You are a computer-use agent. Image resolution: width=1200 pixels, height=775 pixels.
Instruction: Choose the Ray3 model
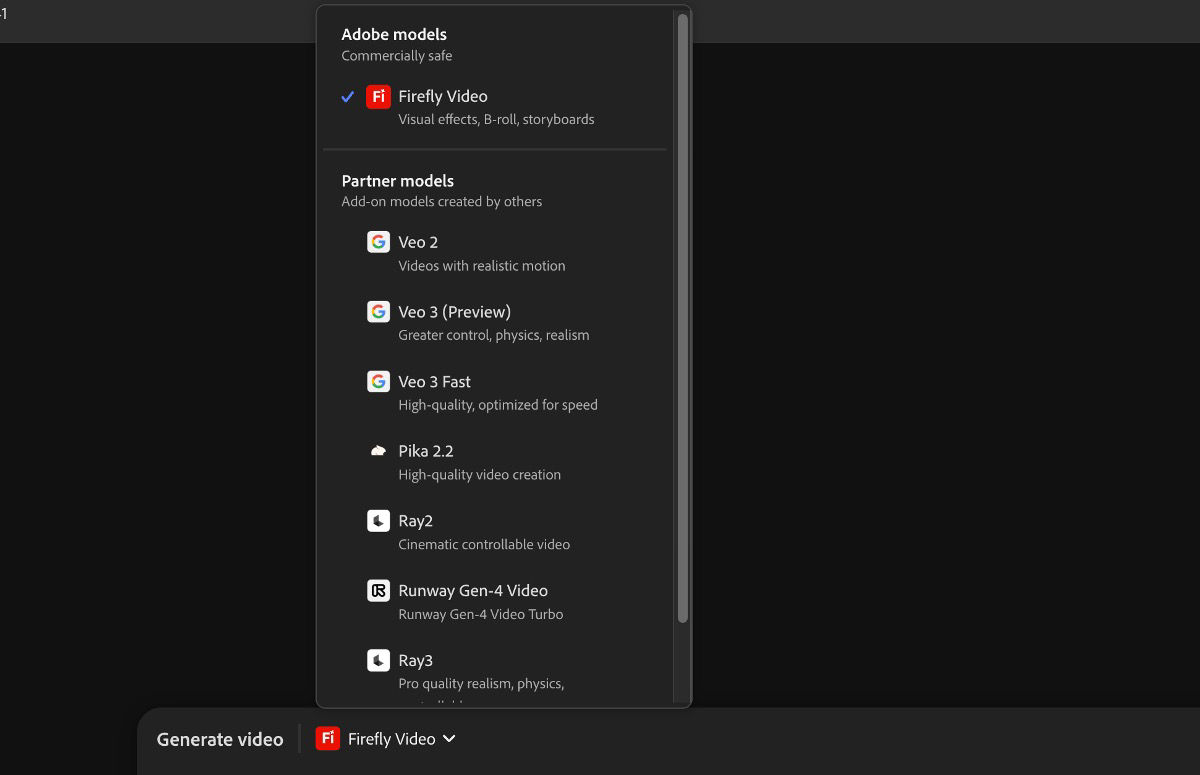[497, 675]
